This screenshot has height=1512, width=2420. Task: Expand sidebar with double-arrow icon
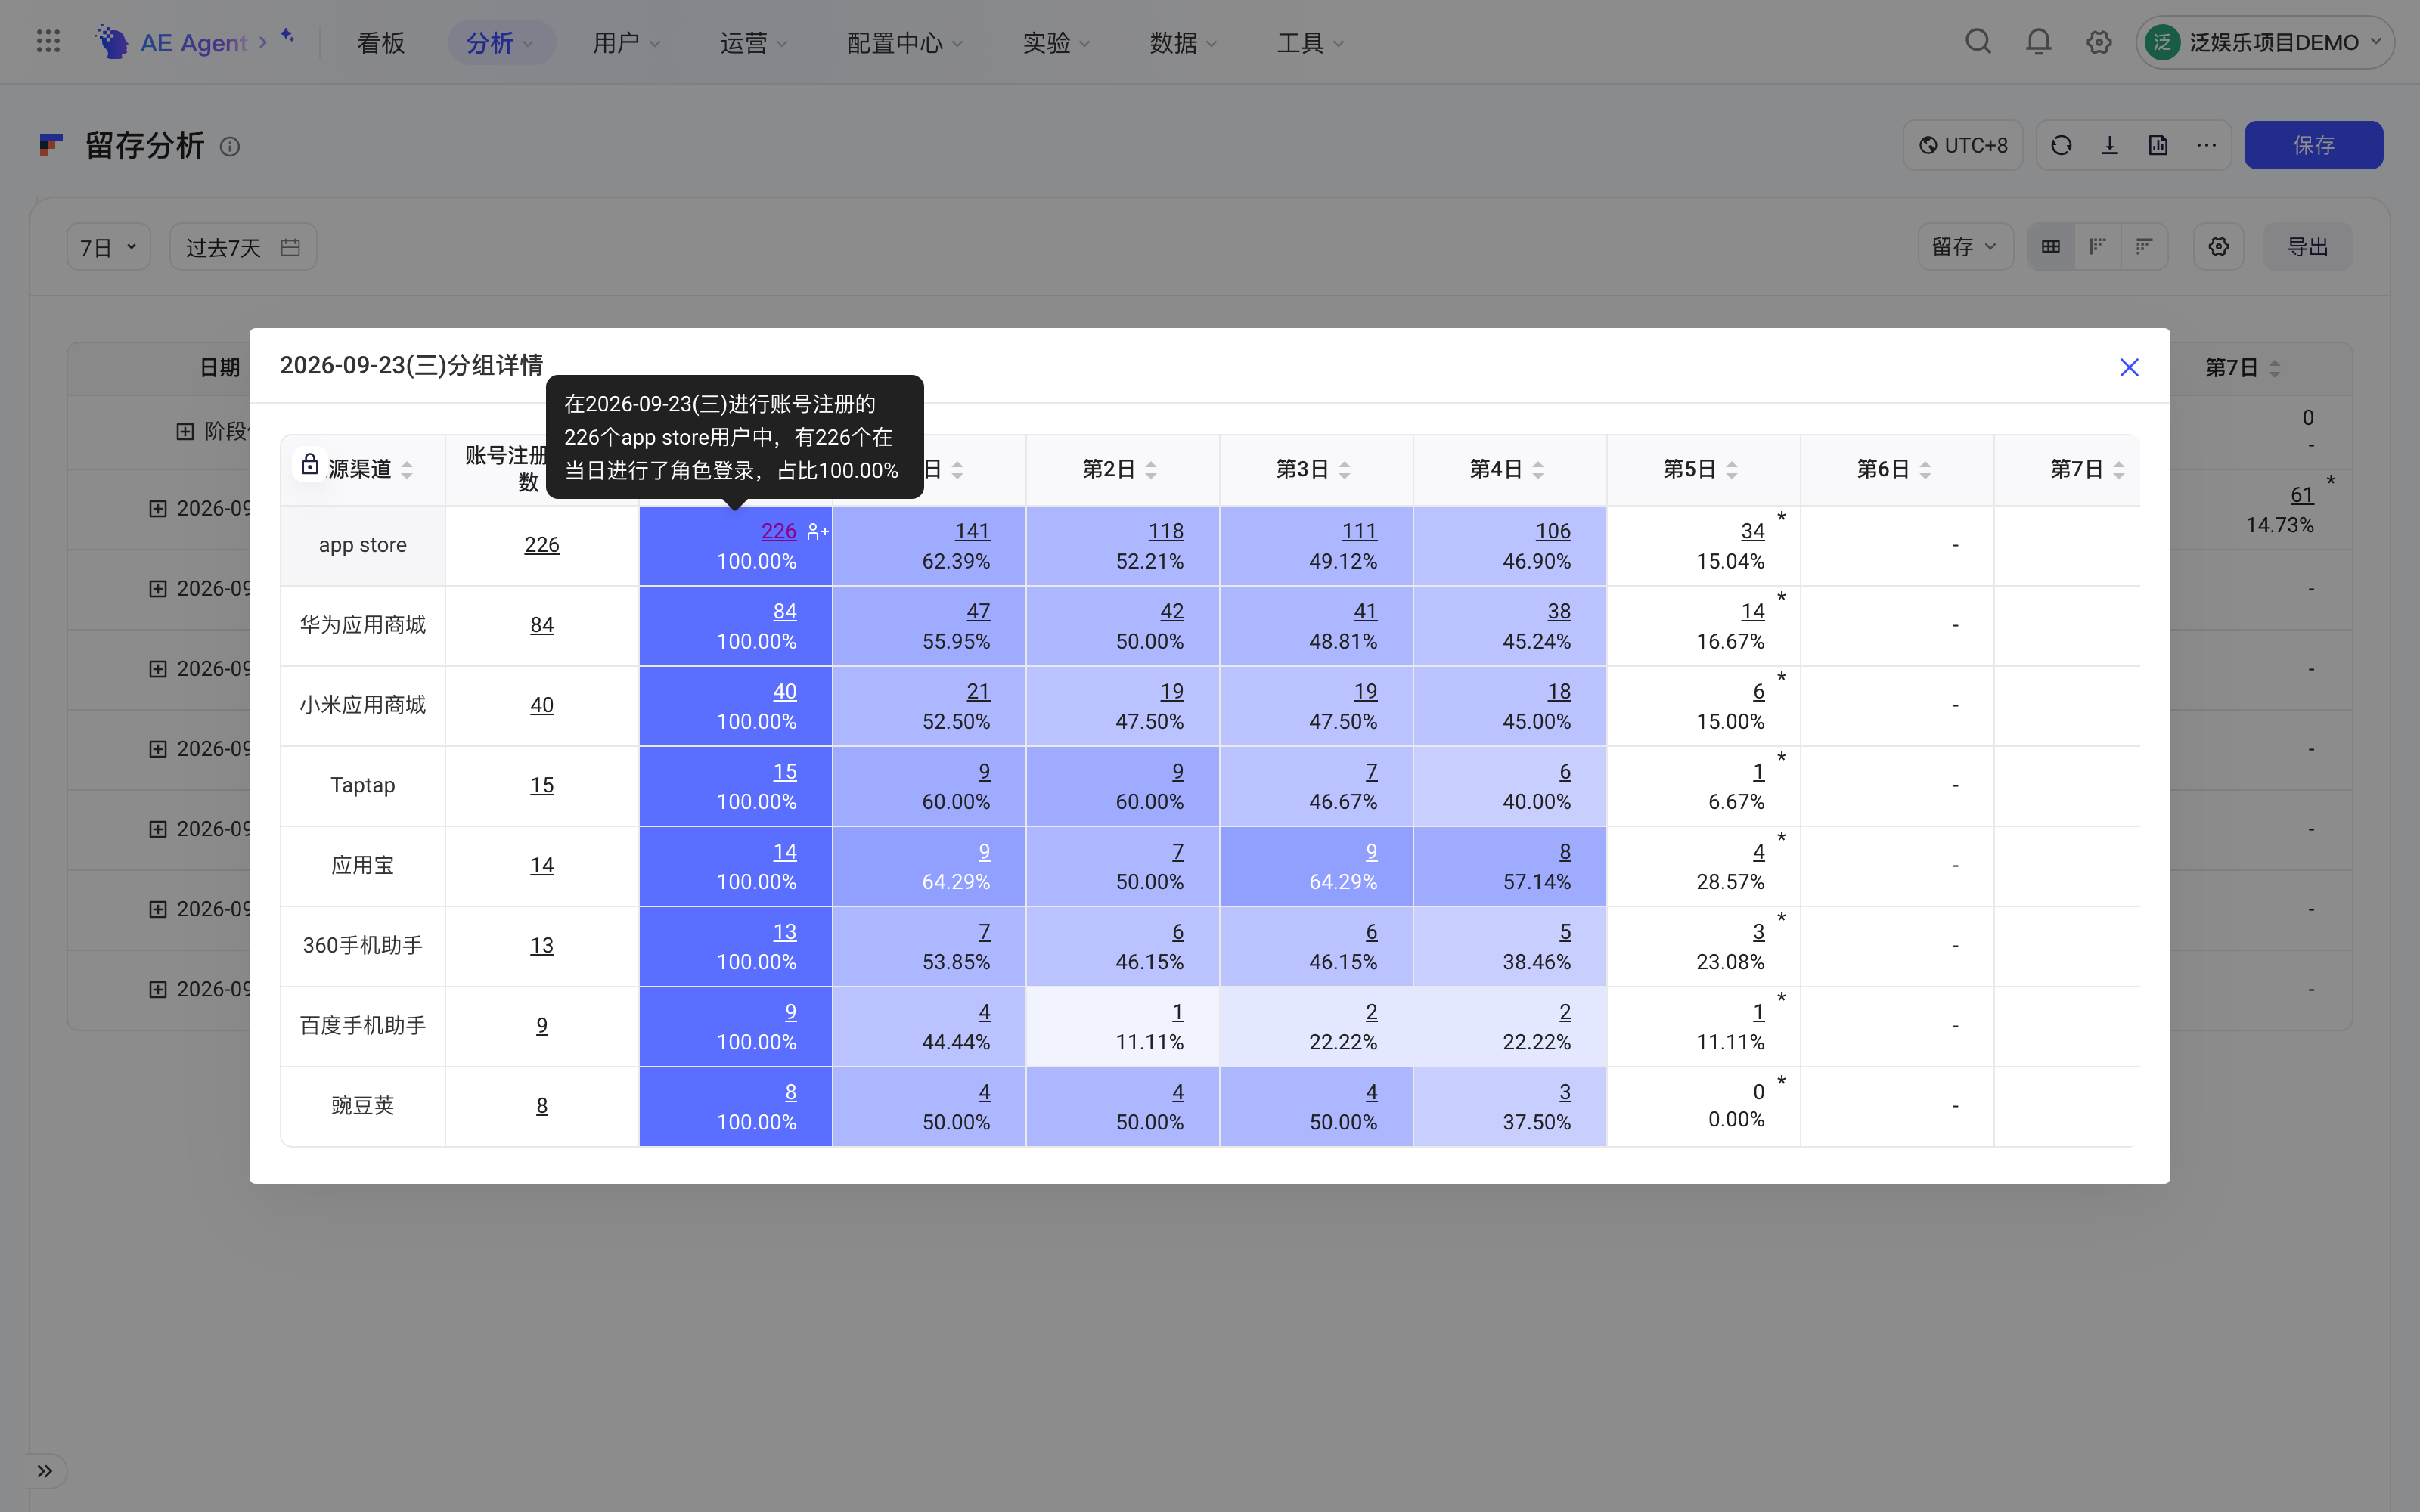[45, 1471]
